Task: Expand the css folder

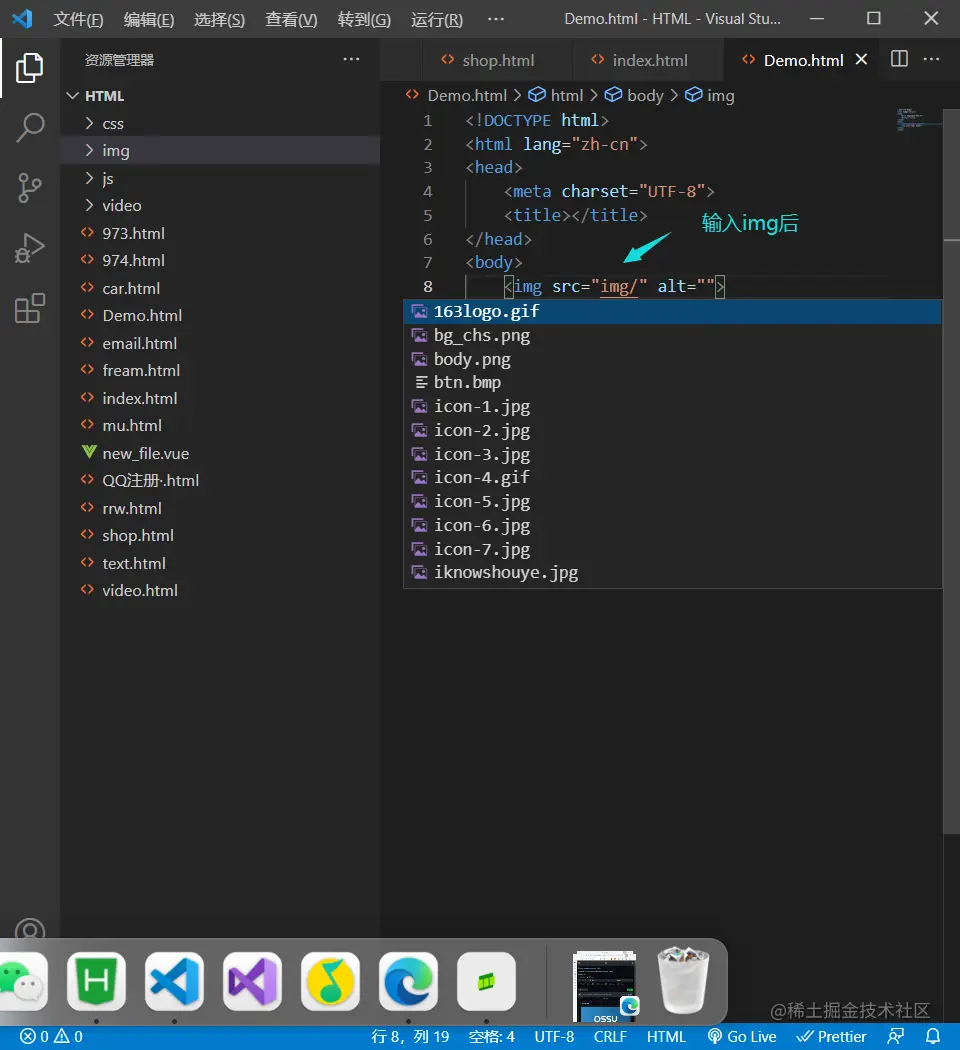Action: [220, 124]
